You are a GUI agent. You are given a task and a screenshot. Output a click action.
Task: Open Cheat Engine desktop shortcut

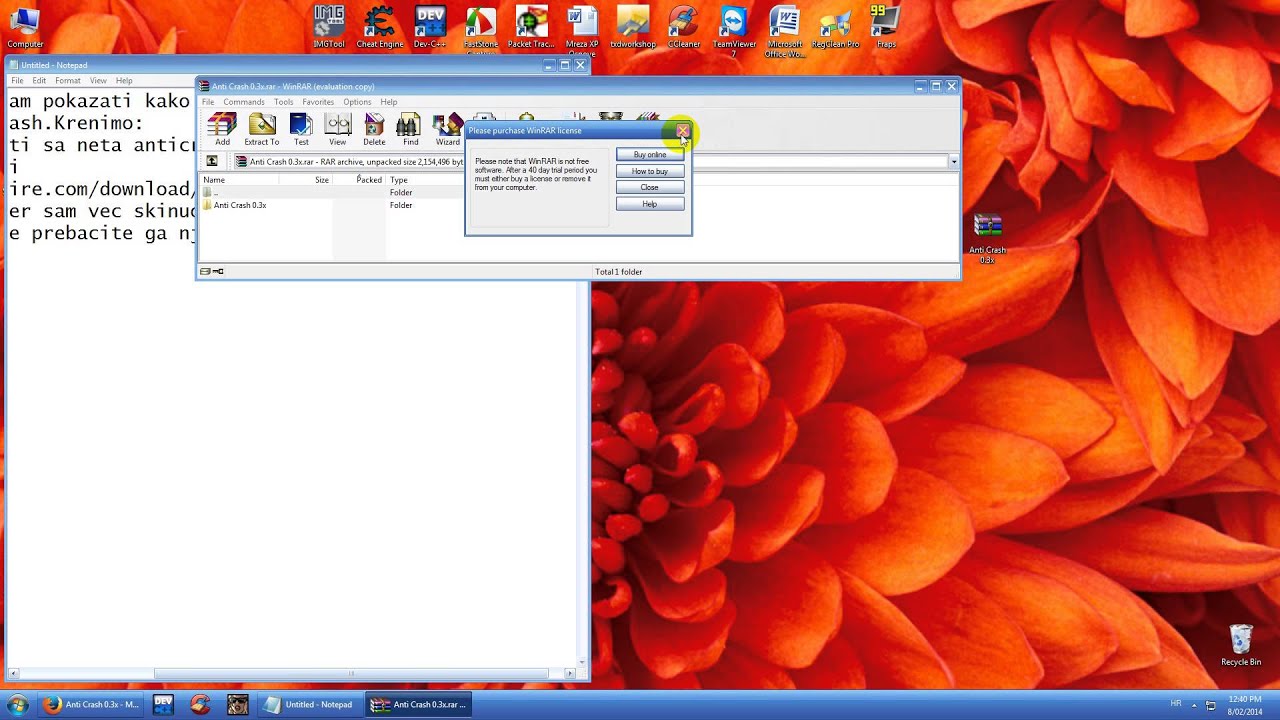pos(380,27)
